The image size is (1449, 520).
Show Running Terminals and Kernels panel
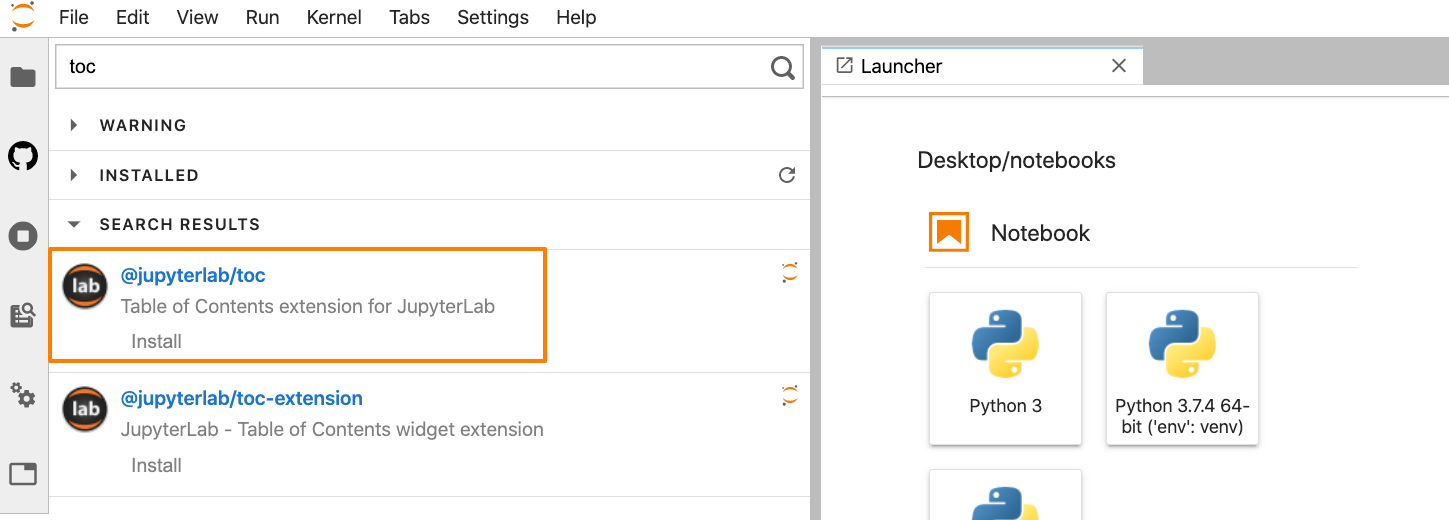pos(23,236)
